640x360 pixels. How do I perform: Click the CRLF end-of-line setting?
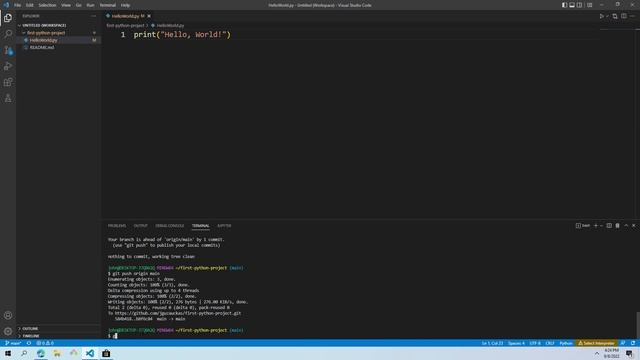pos(550,343)
